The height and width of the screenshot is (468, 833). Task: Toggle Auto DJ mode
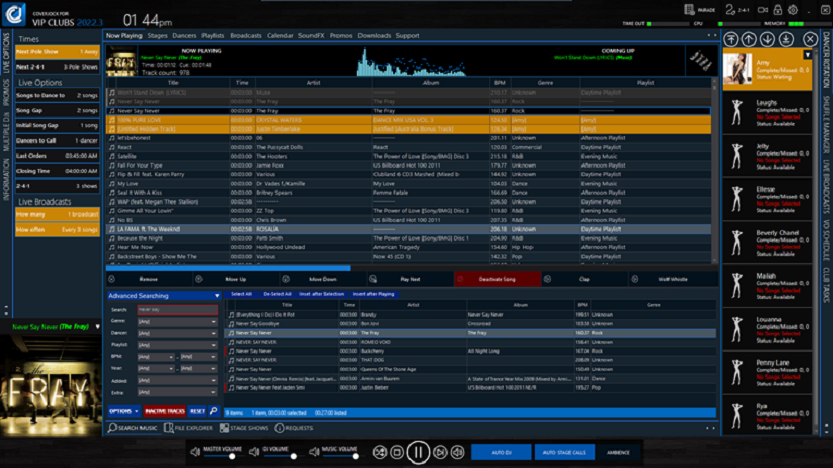click(501, 453)
